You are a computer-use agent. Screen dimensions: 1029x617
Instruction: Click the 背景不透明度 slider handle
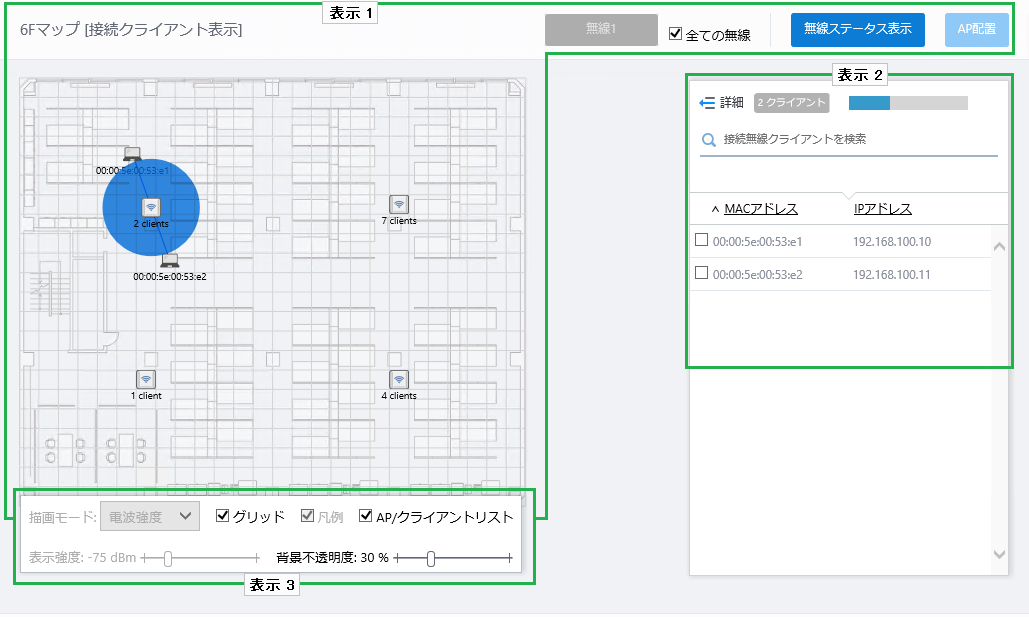(x=431, y=558)
